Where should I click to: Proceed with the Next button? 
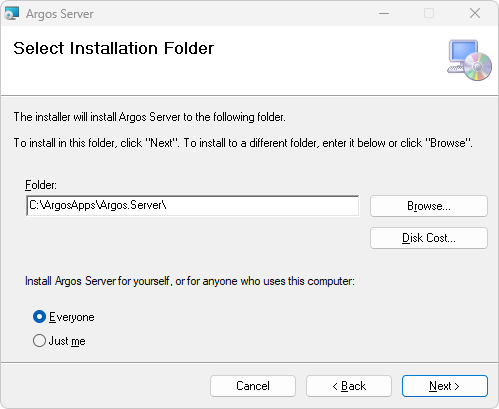(x=445, y=386)
